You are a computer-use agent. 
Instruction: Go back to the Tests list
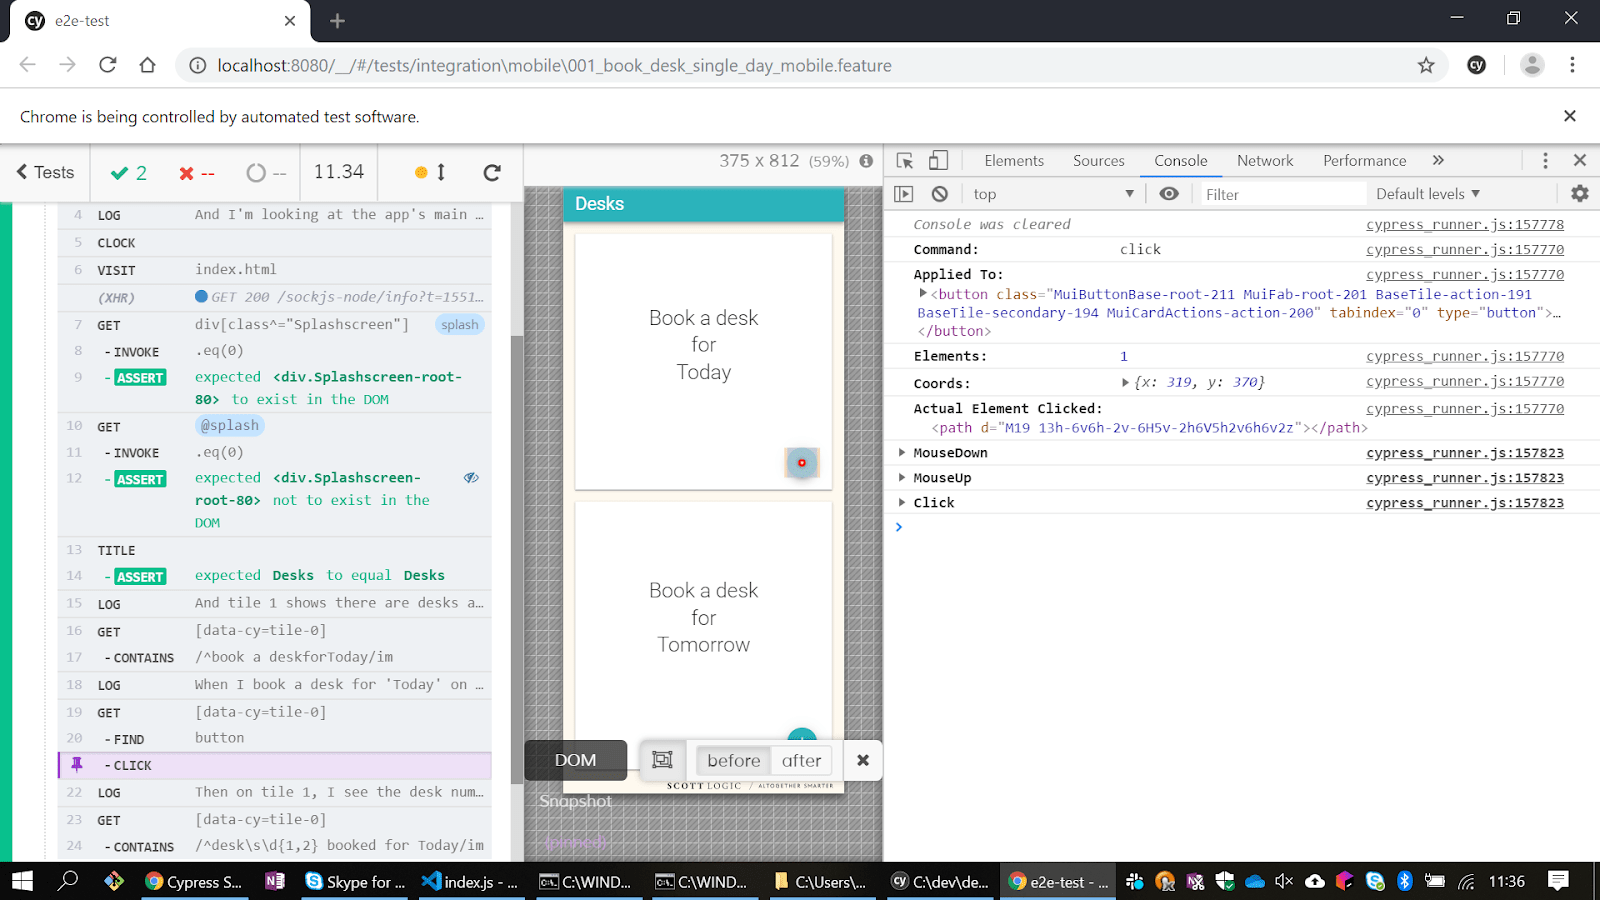(45, 172)
